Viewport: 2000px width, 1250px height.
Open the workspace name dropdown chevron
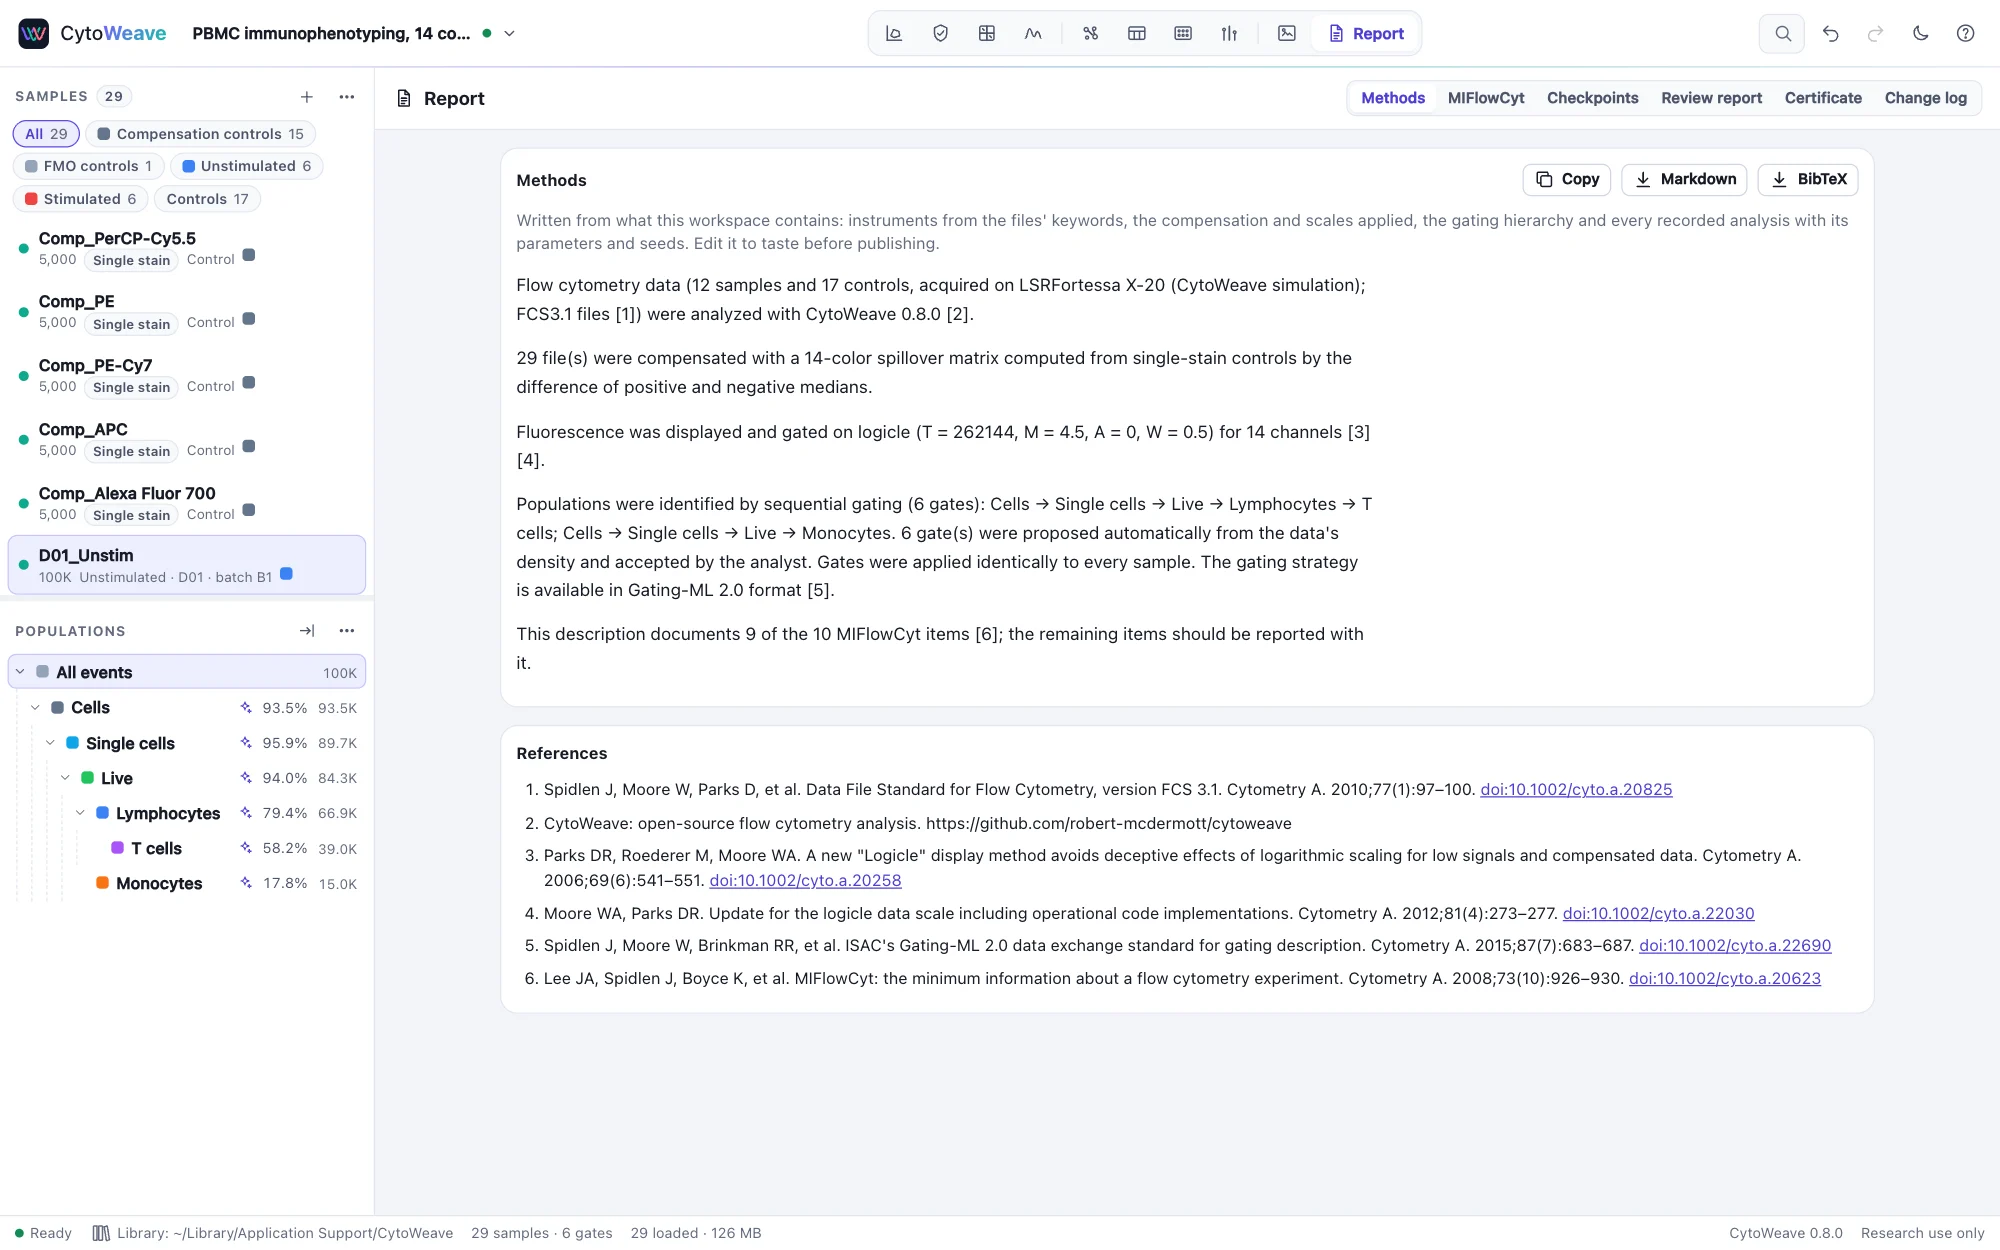[x=509, y=33]
